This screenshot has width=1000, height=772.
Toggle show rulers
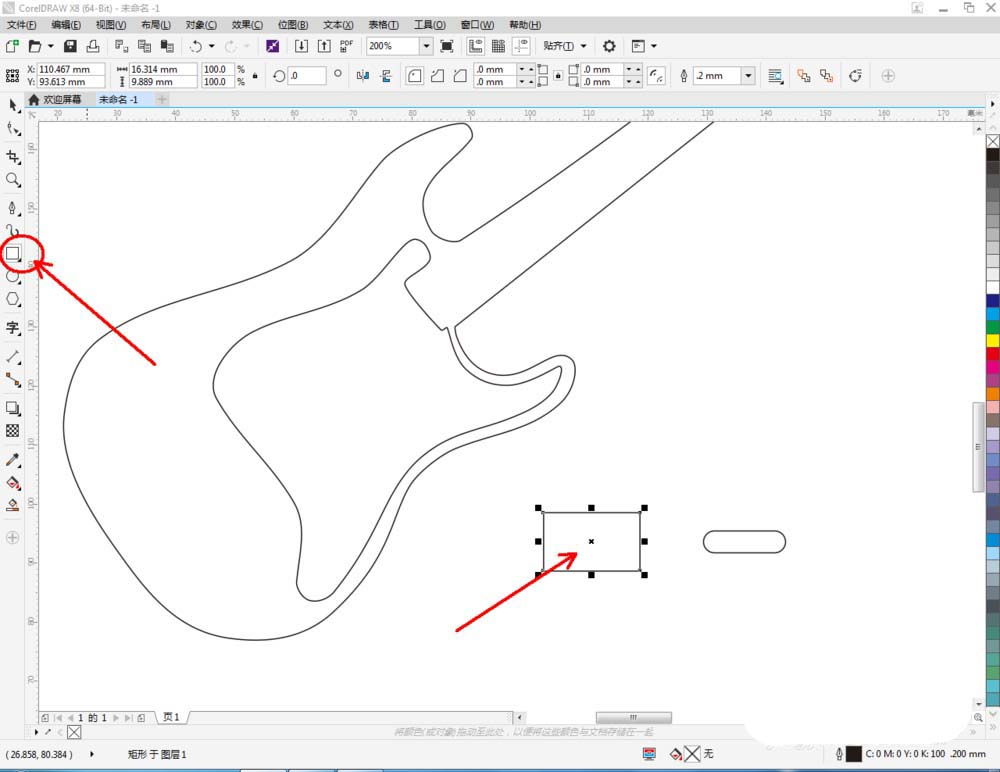pyautogui.click(x=475, y=46)
